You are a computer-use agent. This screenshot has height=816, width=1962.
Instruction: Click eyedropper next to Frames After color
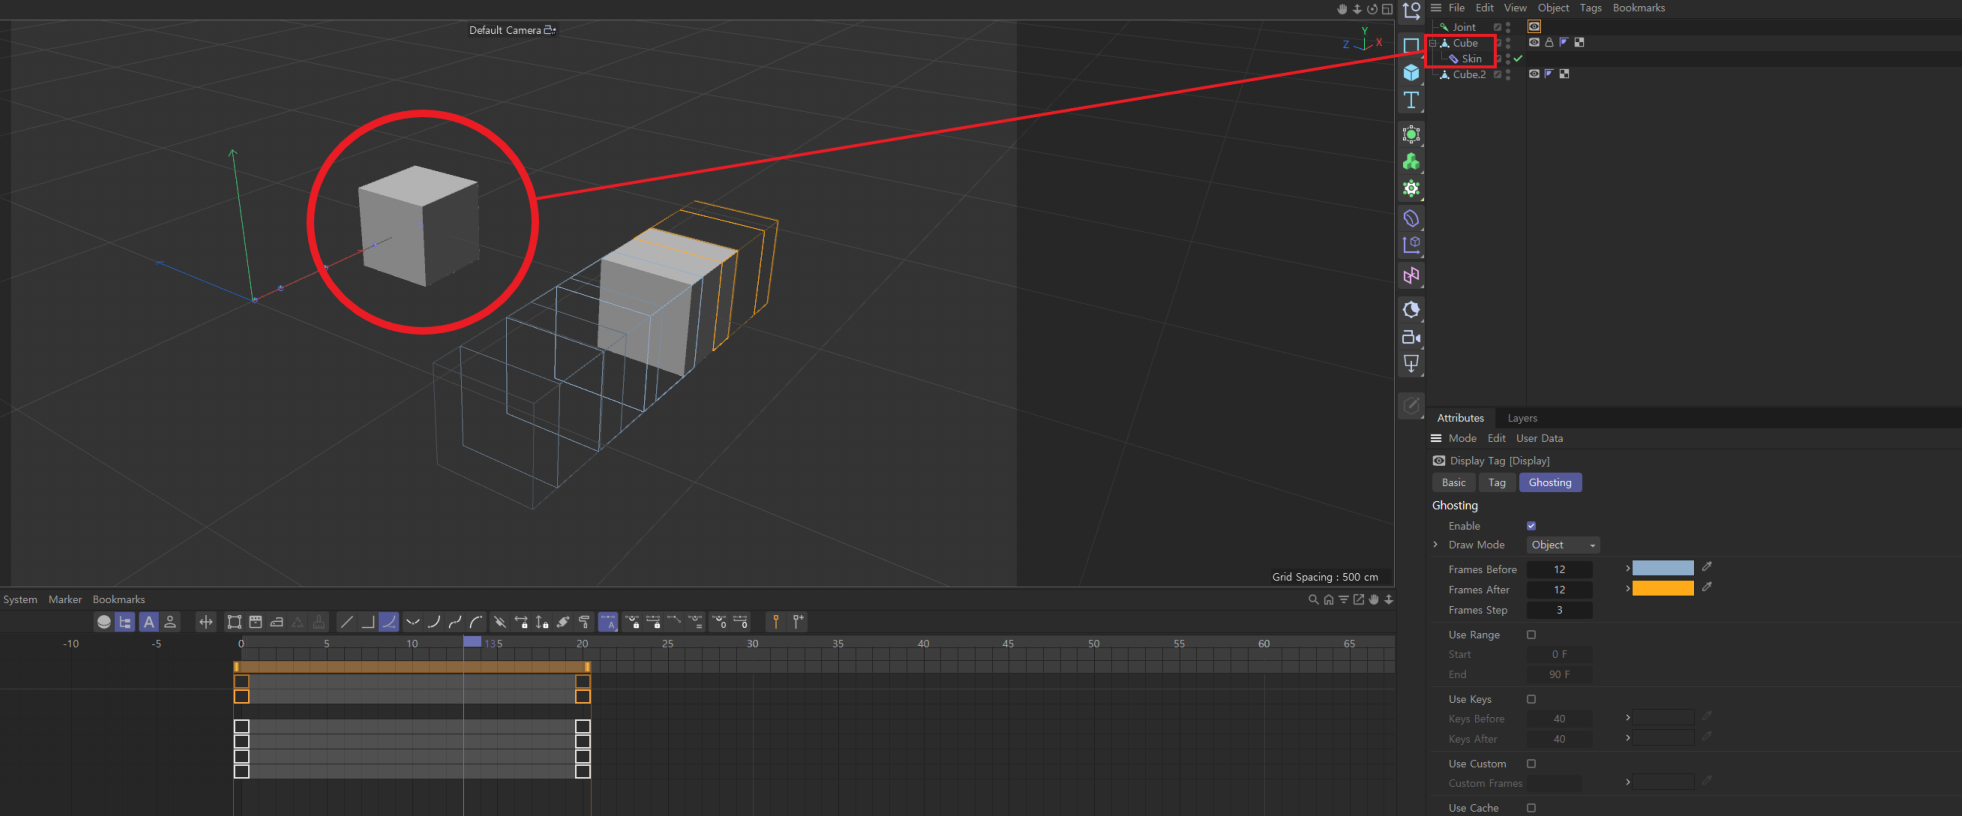(1707, 587)
